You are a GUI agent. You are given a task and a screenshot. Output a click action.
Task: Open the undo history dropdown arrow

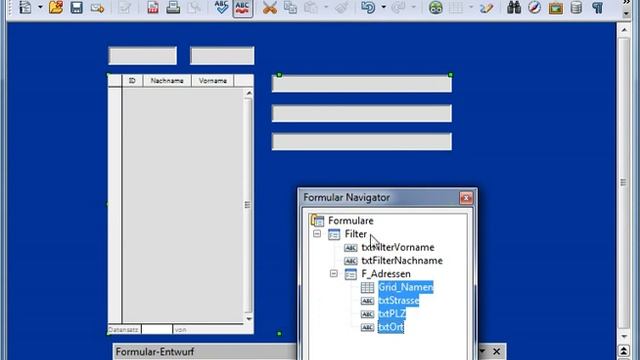point(383,7)
